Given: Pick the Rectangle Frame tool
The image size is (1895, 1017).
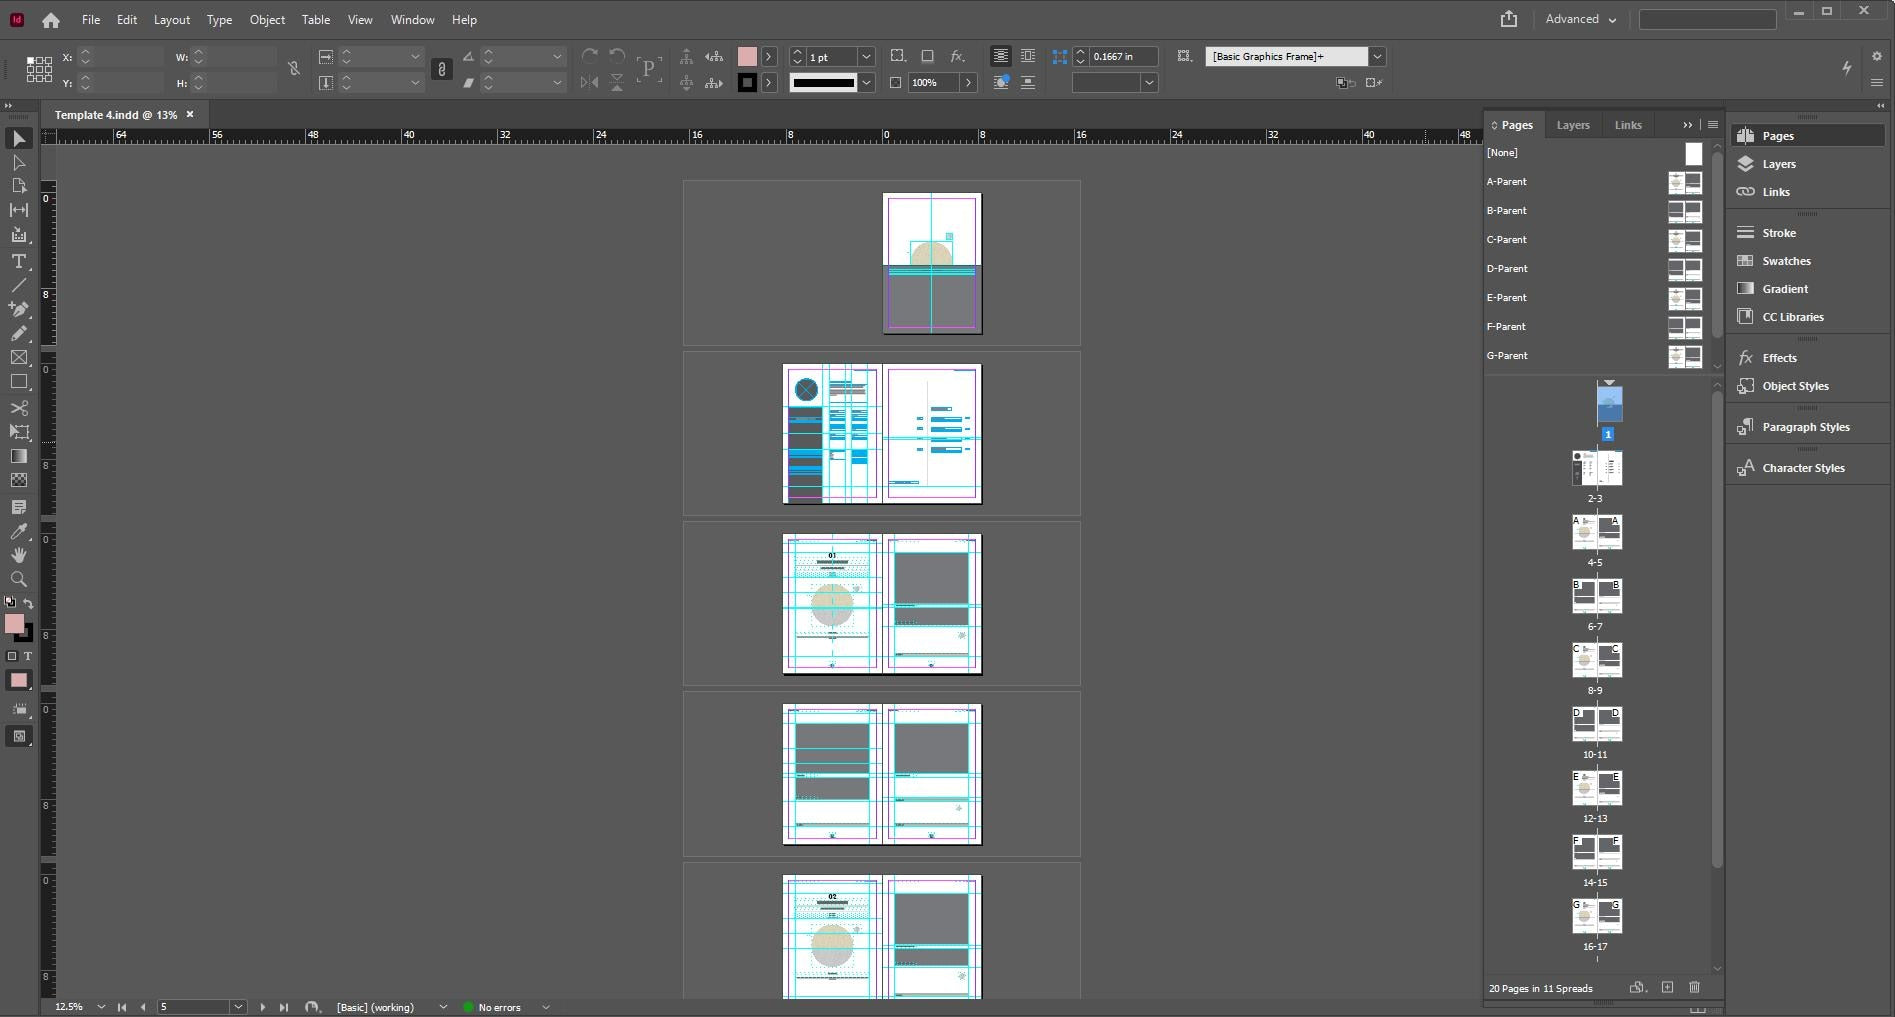Looking at the screenshot, I should [18, 357].
